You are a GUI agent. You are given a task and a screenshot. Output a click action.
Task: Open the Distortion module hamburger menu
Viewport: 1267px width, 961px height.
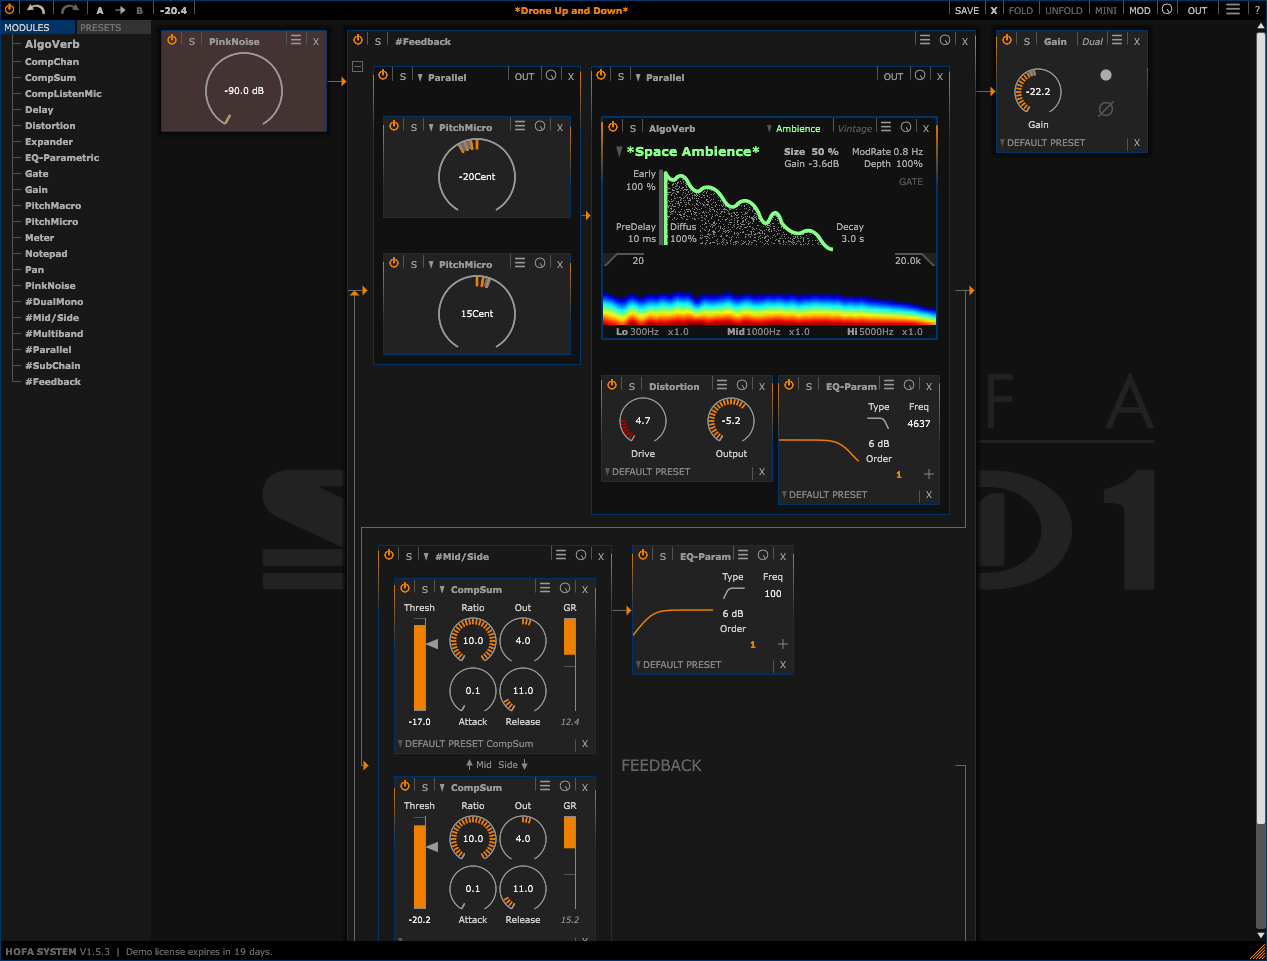(722, 385)
